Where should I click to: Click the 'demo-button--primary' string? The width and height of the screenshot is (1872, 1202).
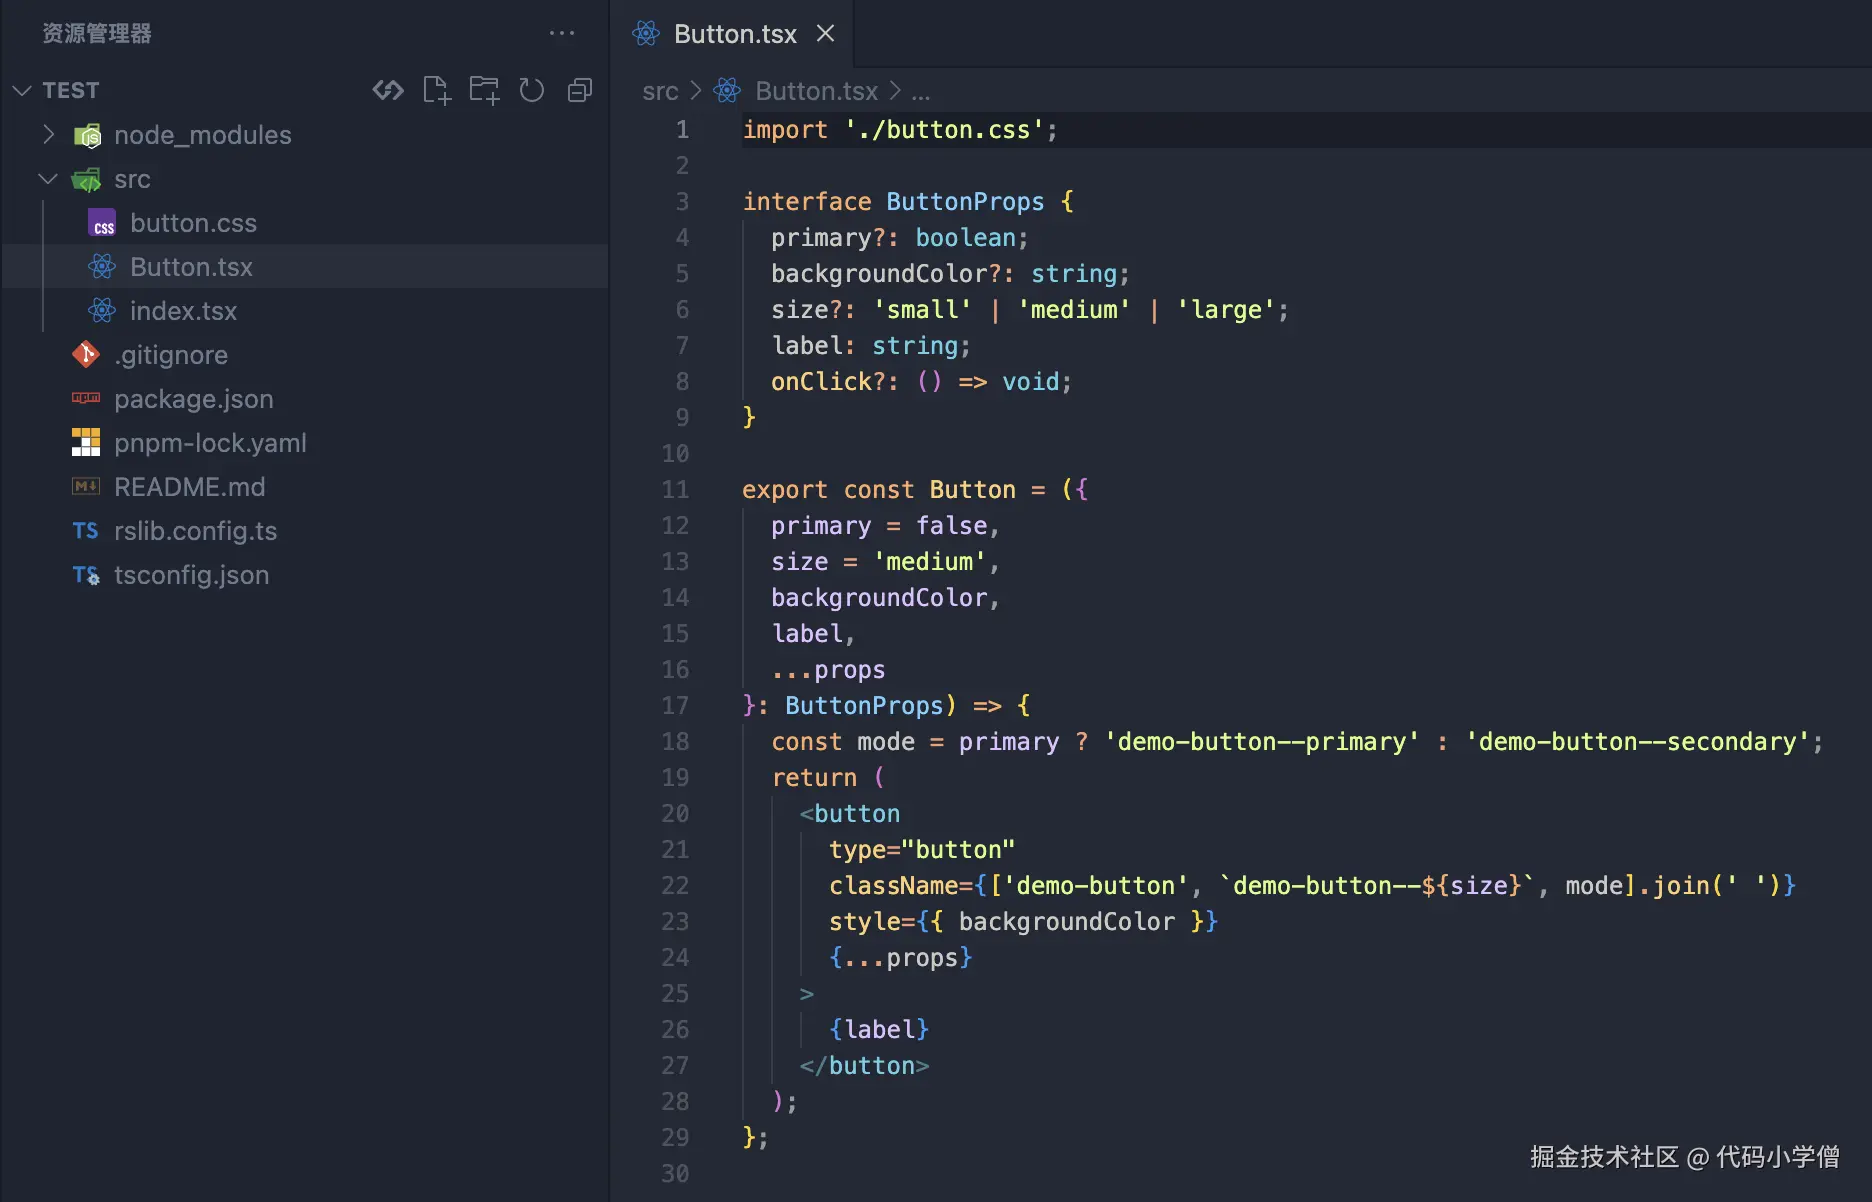tap(1262, 742)
